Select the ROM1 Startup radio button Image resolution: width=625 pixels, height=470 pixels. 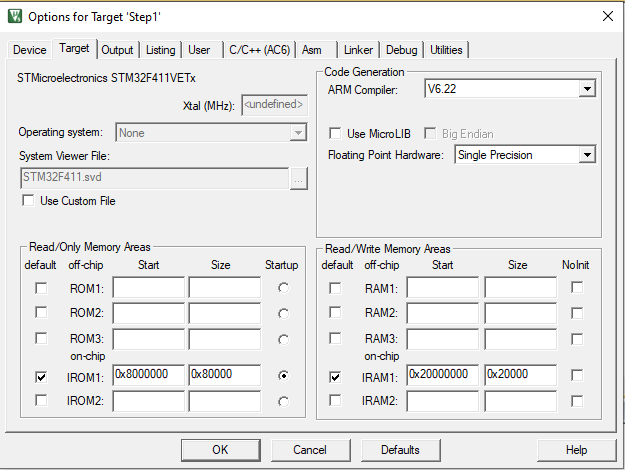[285, 288]
